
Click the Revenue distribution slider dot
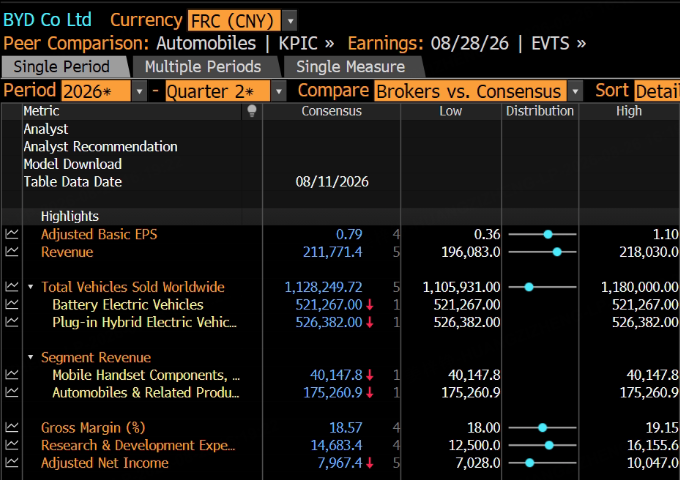pyautogui.click(x=557, y=252)
